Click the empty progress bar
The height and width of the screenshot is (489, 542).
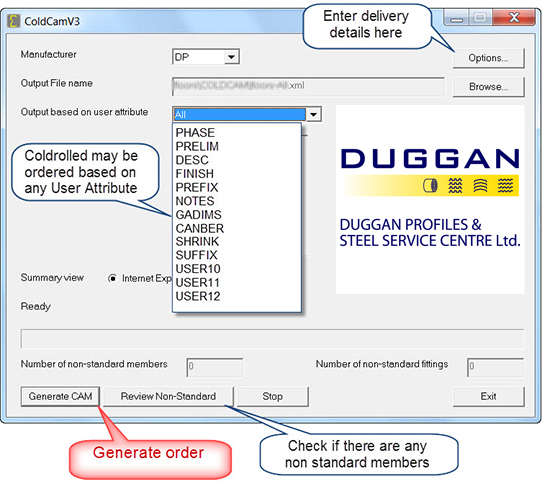pyautogui.click(x=272, y=339)
